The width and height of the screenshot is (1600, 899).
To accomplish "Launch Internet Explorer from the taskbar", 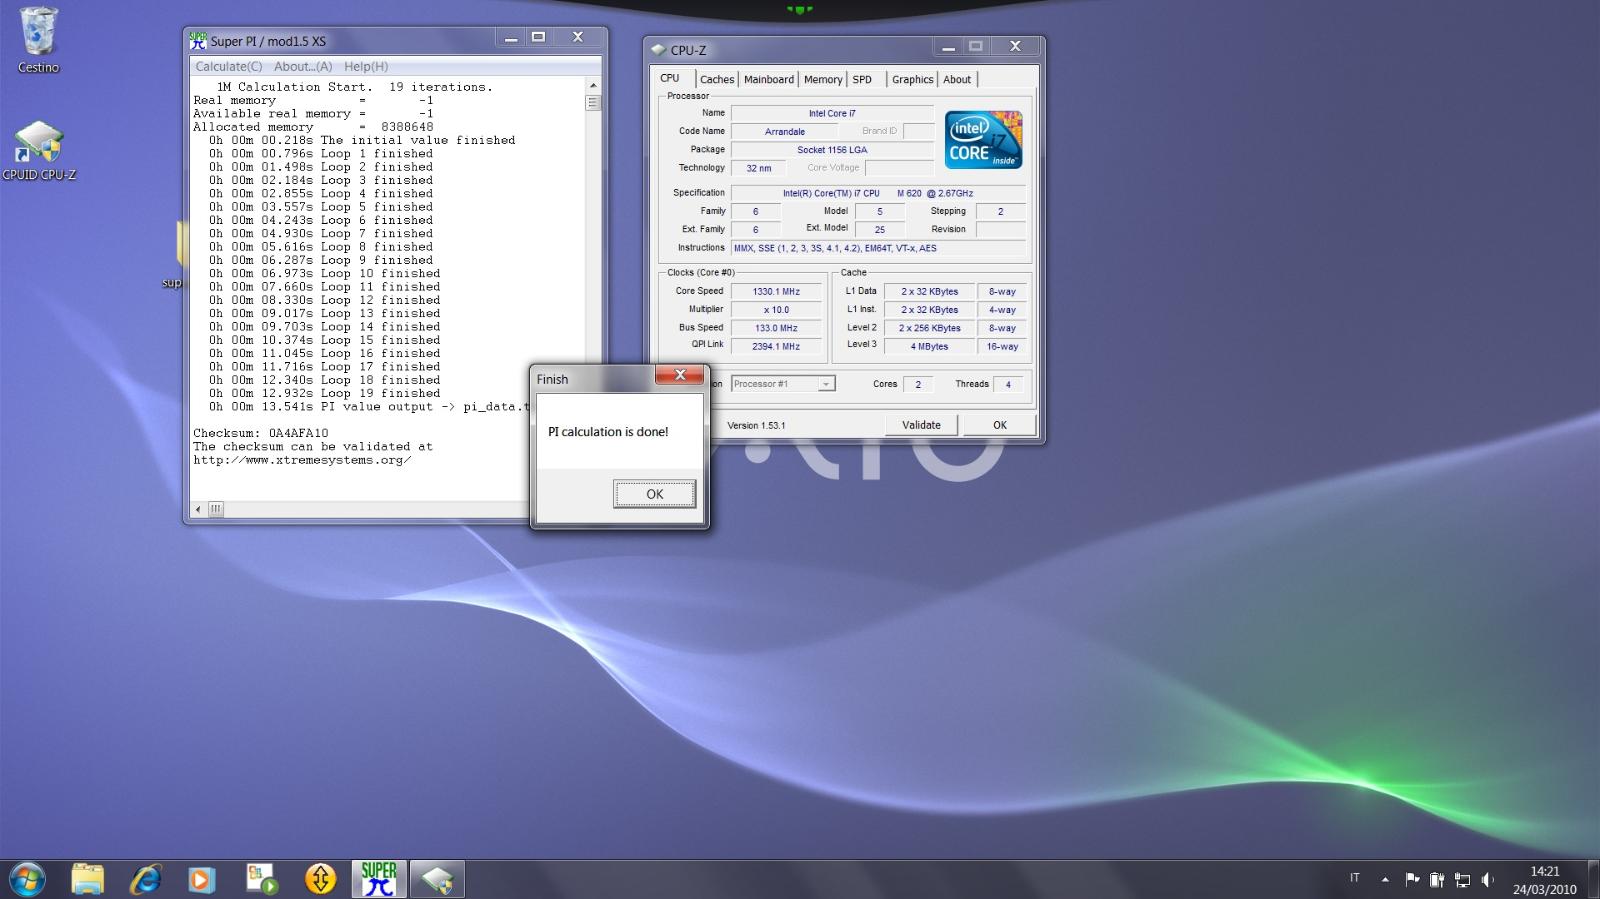I will [x=146, y=879].
